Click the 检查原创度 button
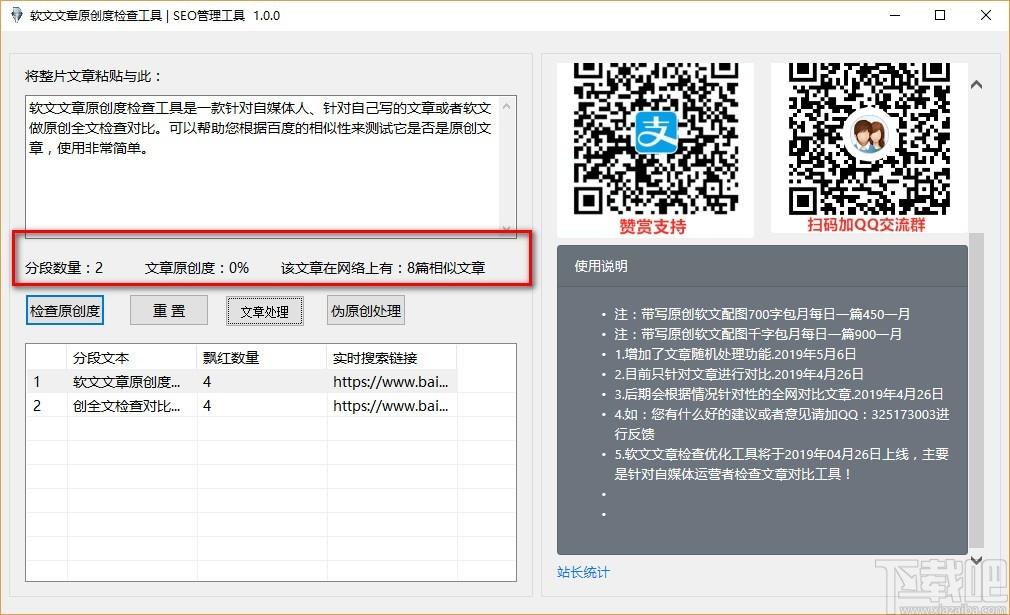 click(x=65, y=311)
